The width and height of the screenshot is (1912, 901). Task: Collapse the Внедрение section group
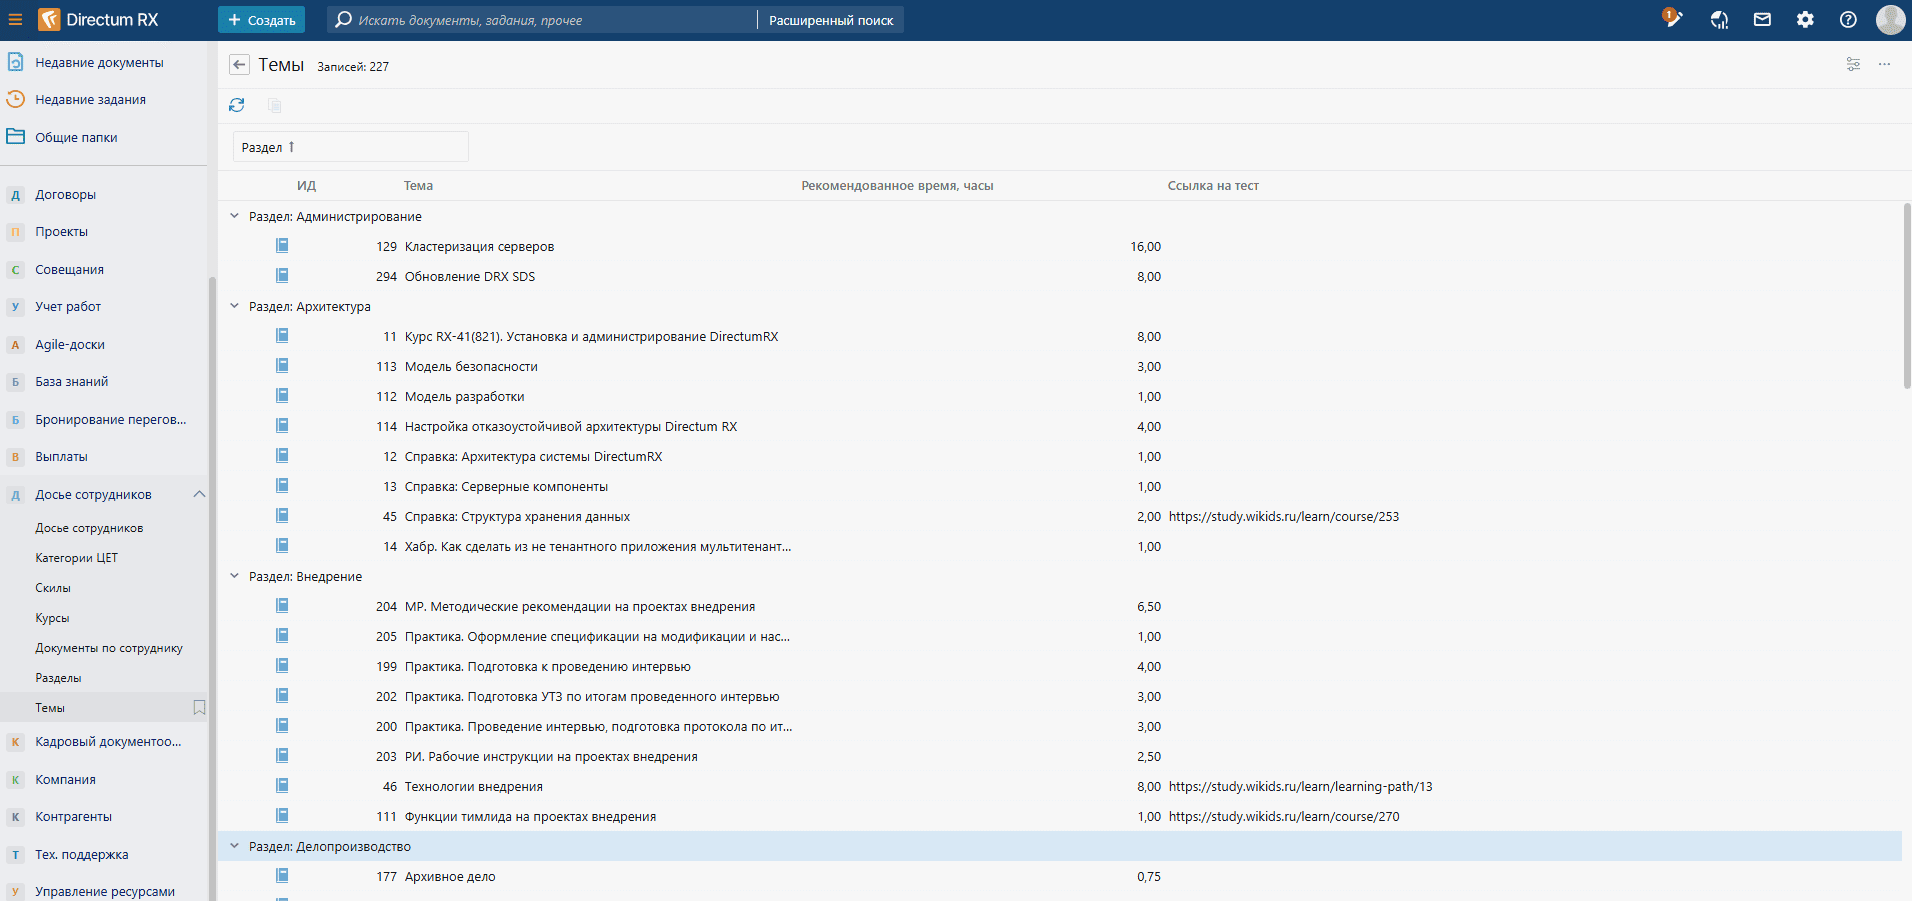pos(235,576)
